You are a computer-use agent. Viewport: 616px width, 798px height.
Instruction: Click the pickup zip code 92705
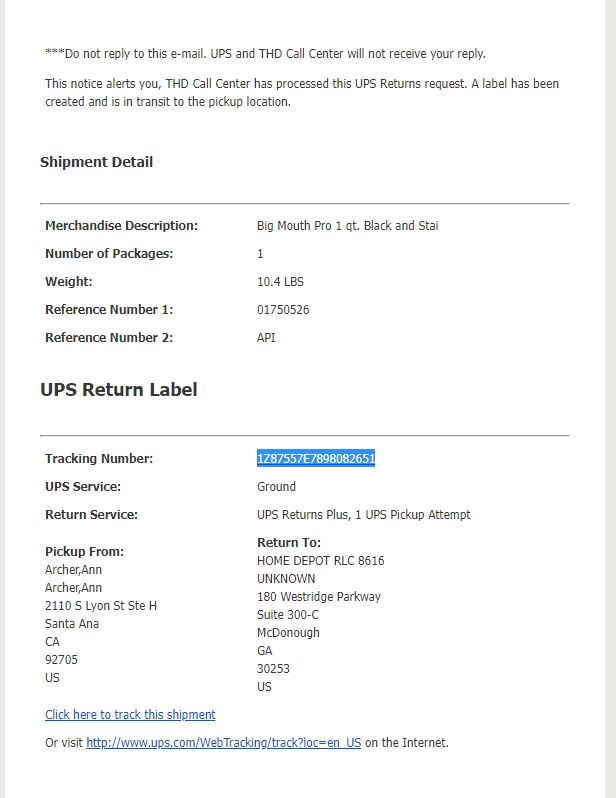61,660
